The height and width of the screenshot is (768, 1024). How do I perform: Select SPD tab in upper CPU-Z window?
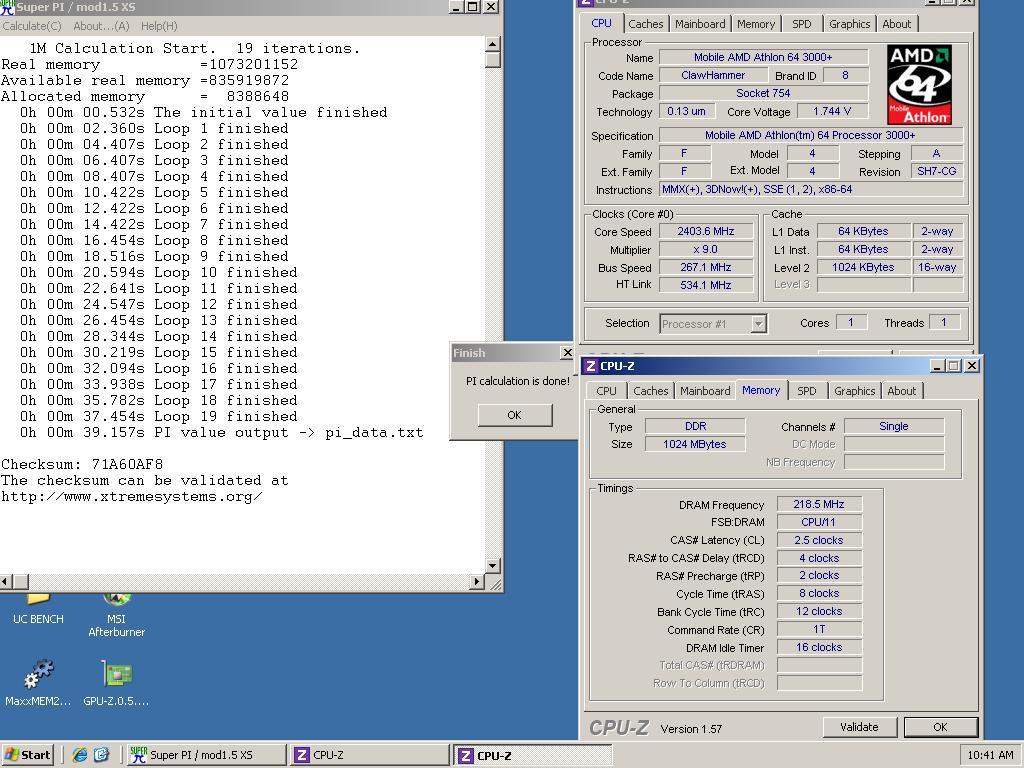801,24
